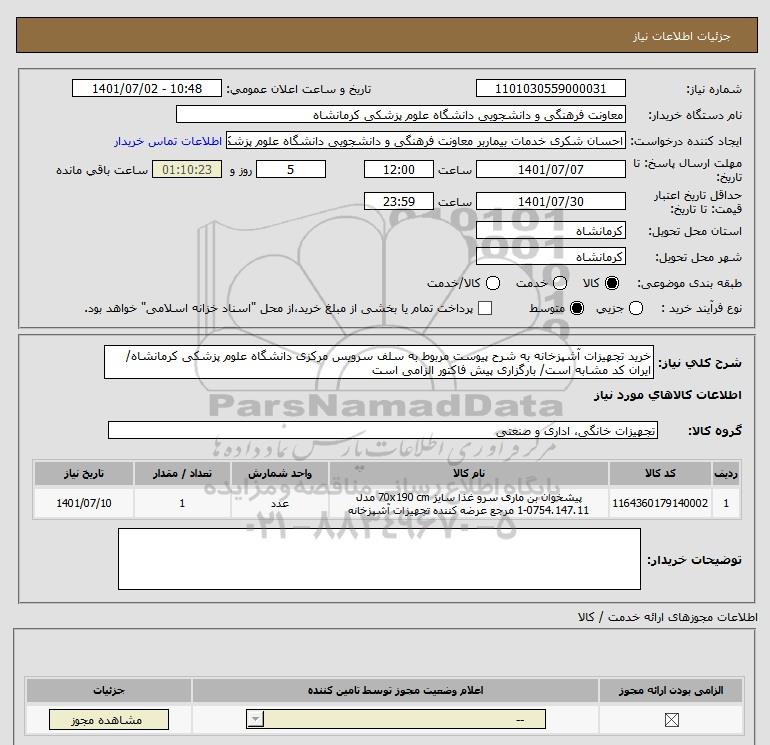Viewport: 770px width, 745px height.
Task: Click the validity time field 23:59
Action: pos(399,201)
